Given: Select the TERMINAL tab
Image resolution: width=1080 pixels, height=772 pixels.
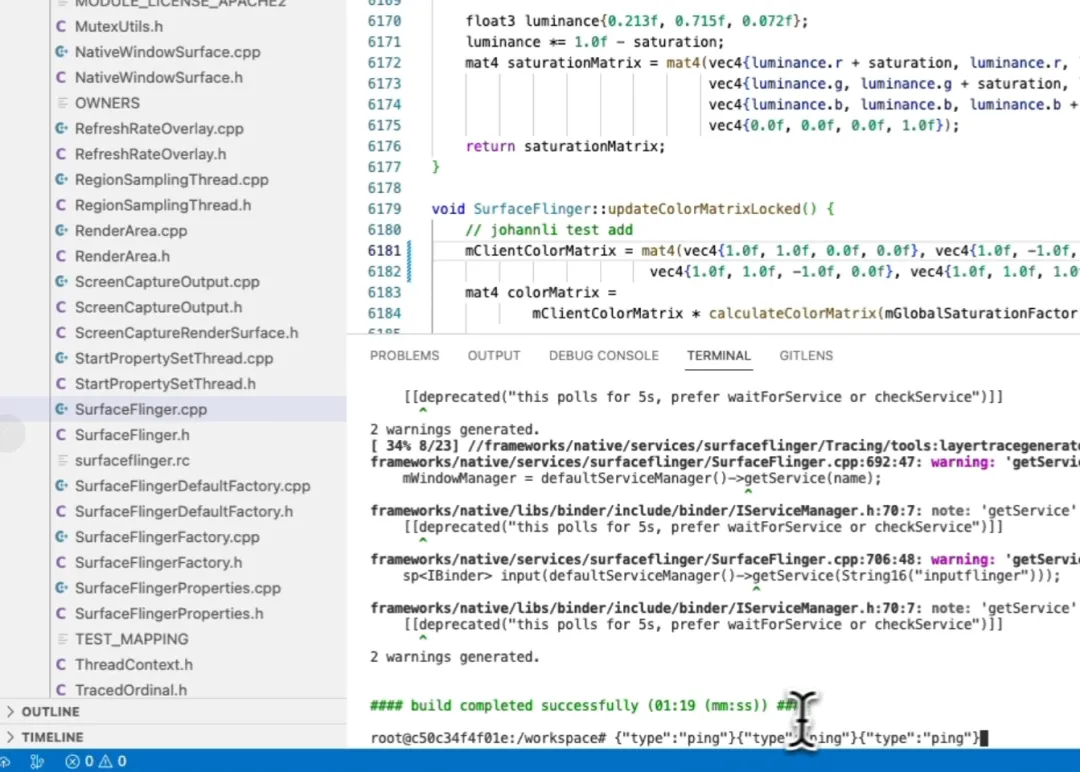Looking at the screenshot, I should pyautogui.click(x=718, y=355).
